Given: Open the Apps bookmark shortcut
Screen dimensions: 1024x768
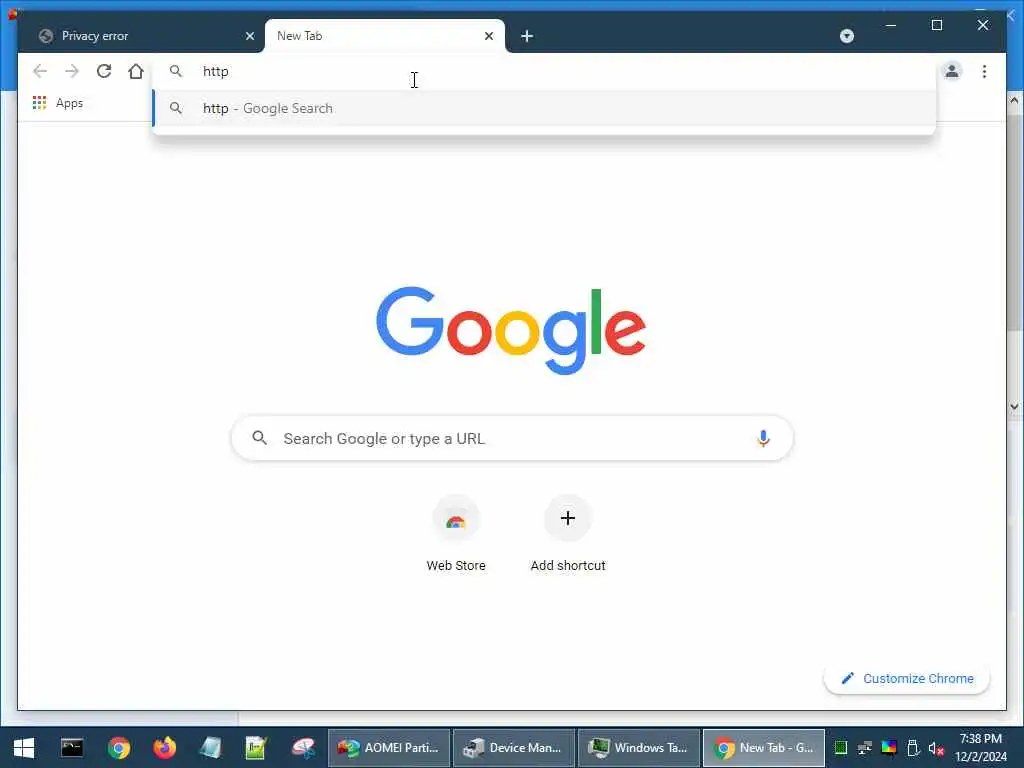Looking at the screenshot, I should (x=58, y=103).
